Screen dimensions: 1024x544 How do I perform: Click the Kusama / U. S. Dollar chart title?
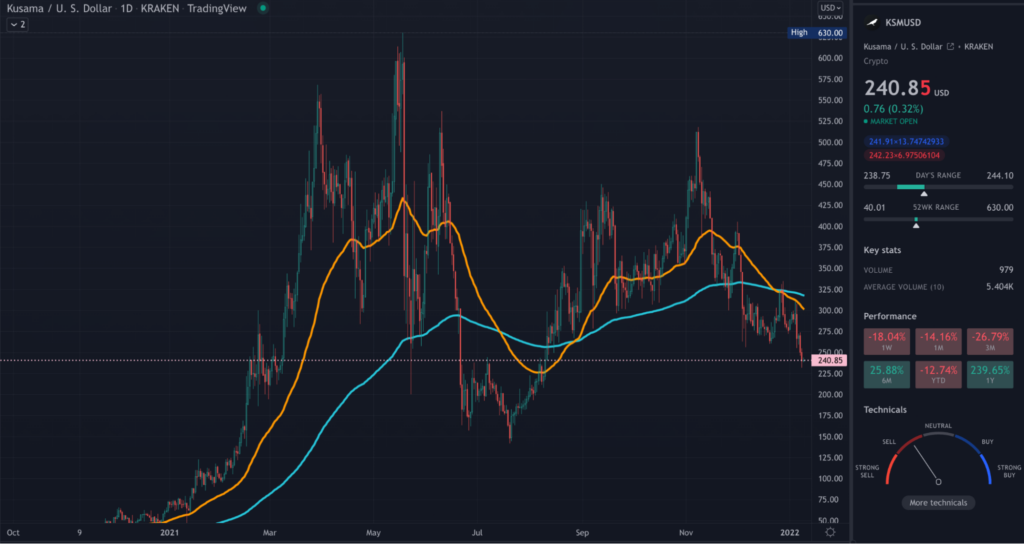pos(57,8)
